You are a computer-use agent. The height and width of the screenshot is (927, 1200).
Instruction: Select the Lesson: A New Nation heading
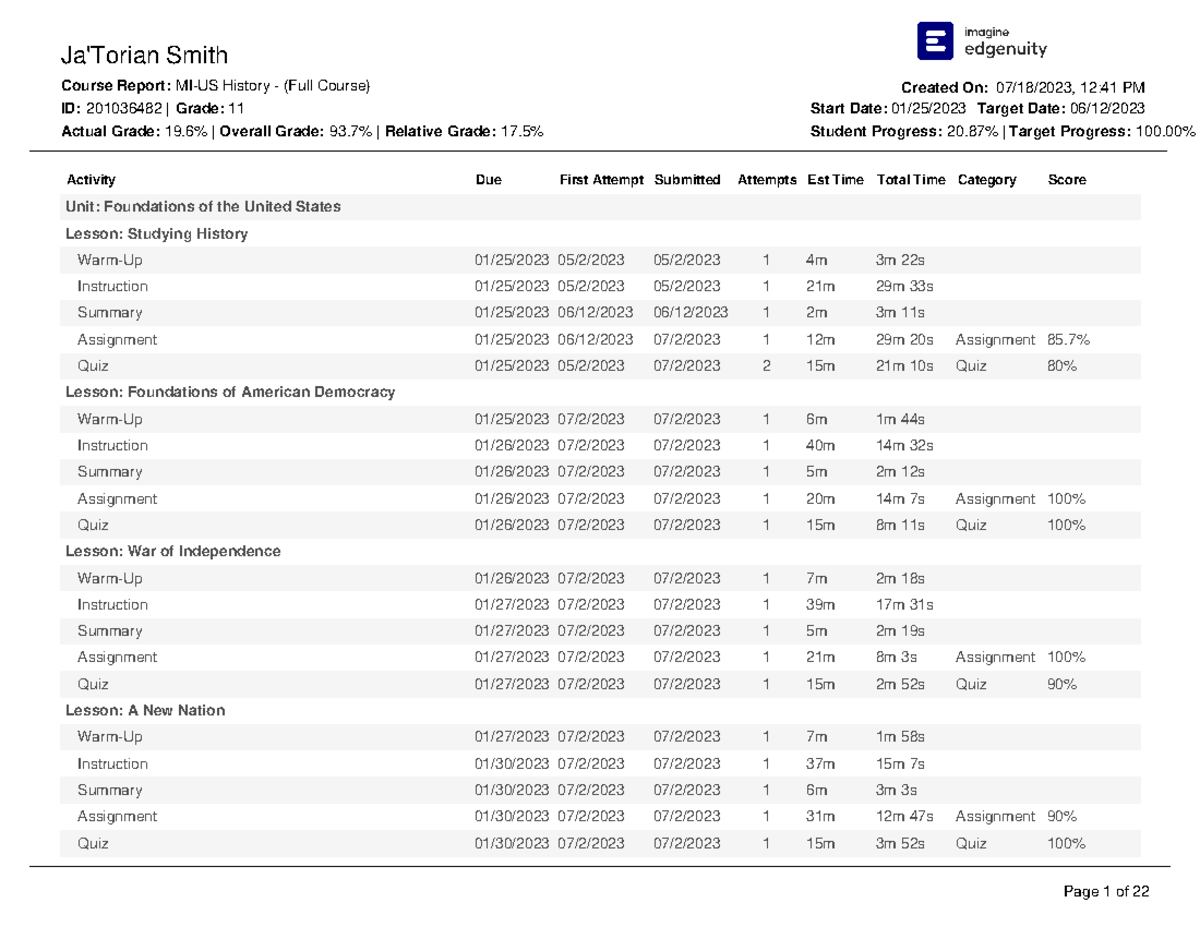[x=145, y=710]
